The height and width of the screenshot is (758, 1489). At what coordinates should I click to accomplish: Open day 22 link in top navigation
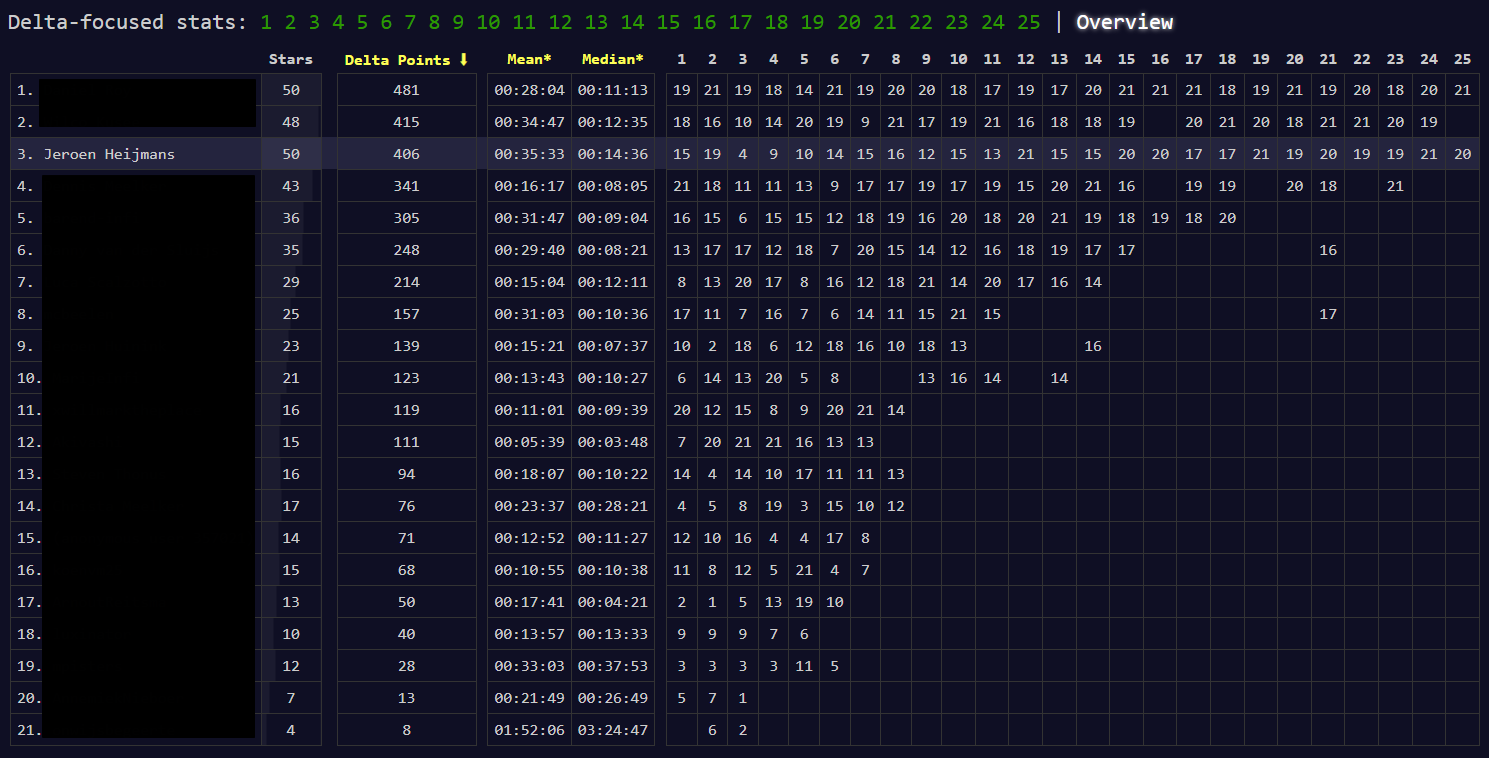(920, 22)
